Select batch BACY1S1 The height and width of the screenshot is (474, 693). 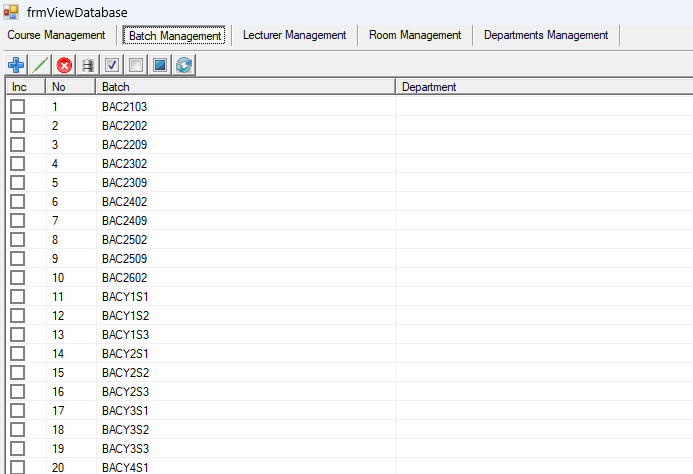pos(246,297)
